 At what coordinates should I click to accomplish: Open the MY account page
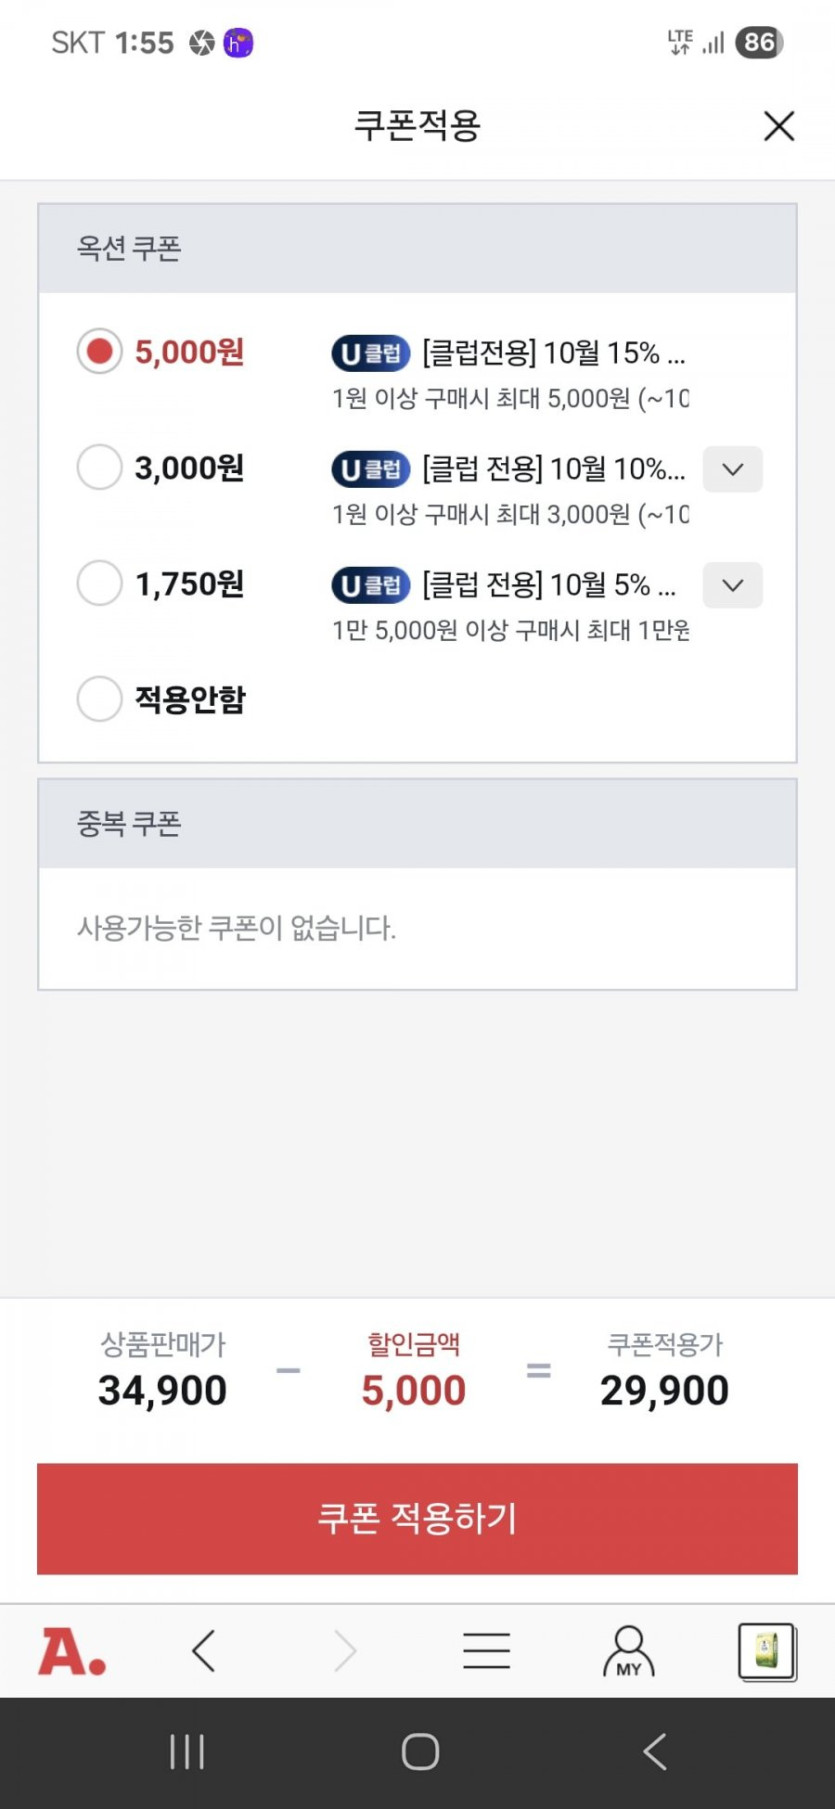coord(628,1651)
